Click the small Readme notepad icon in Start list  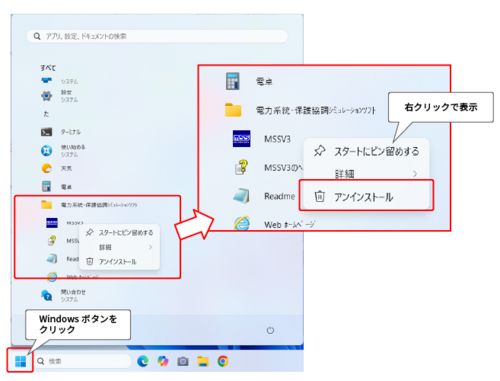click(52, 259)
